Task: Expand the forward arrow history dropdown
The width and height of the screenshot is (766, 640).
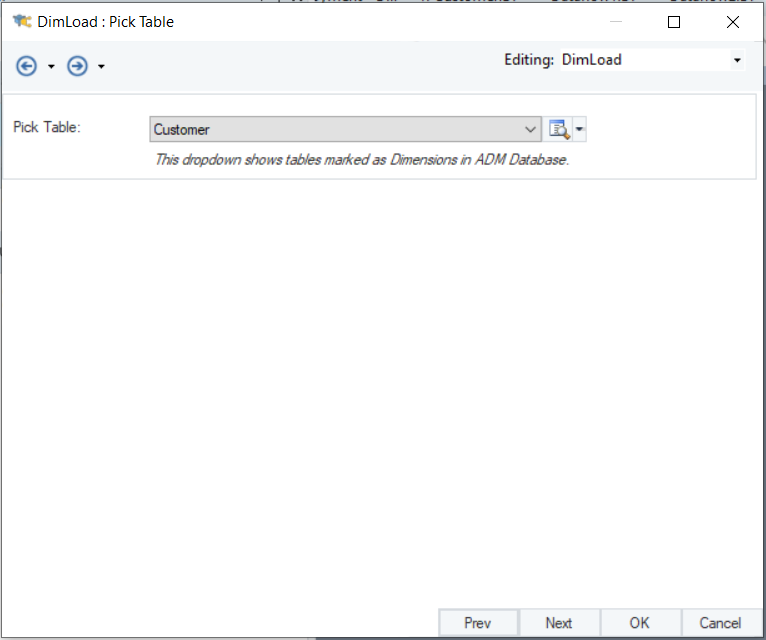Action: tap(101, 67)
